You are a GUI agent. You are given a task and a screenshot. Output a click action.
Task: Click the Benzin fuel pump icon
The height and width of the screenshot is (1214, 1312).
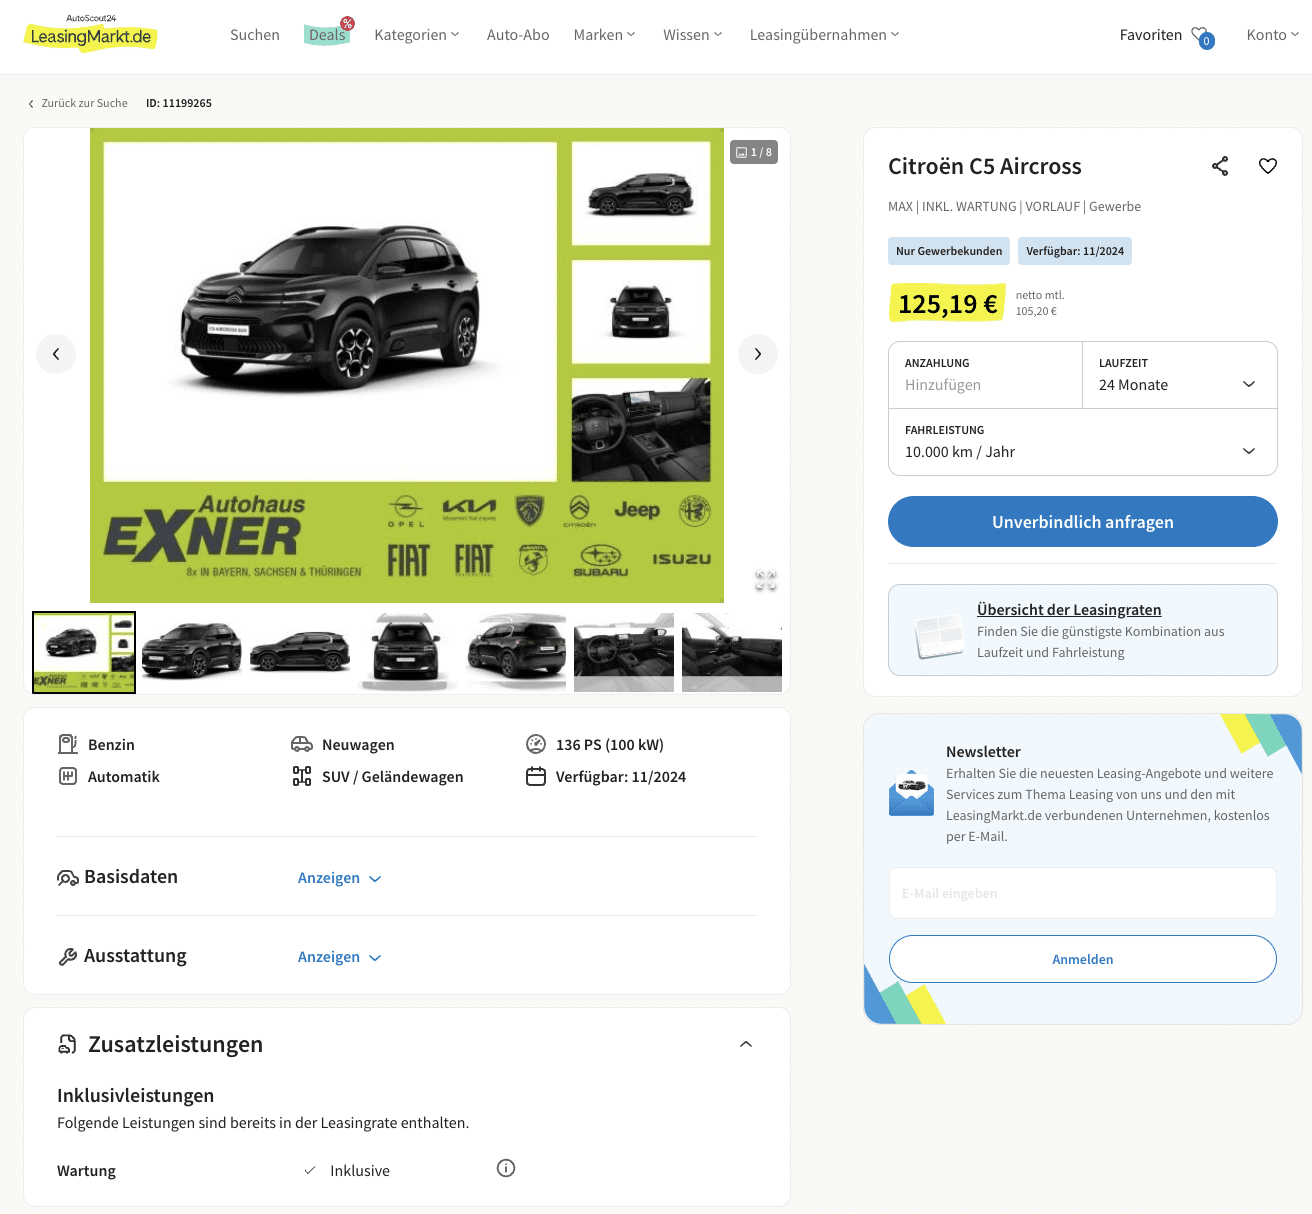pos(68,744)
